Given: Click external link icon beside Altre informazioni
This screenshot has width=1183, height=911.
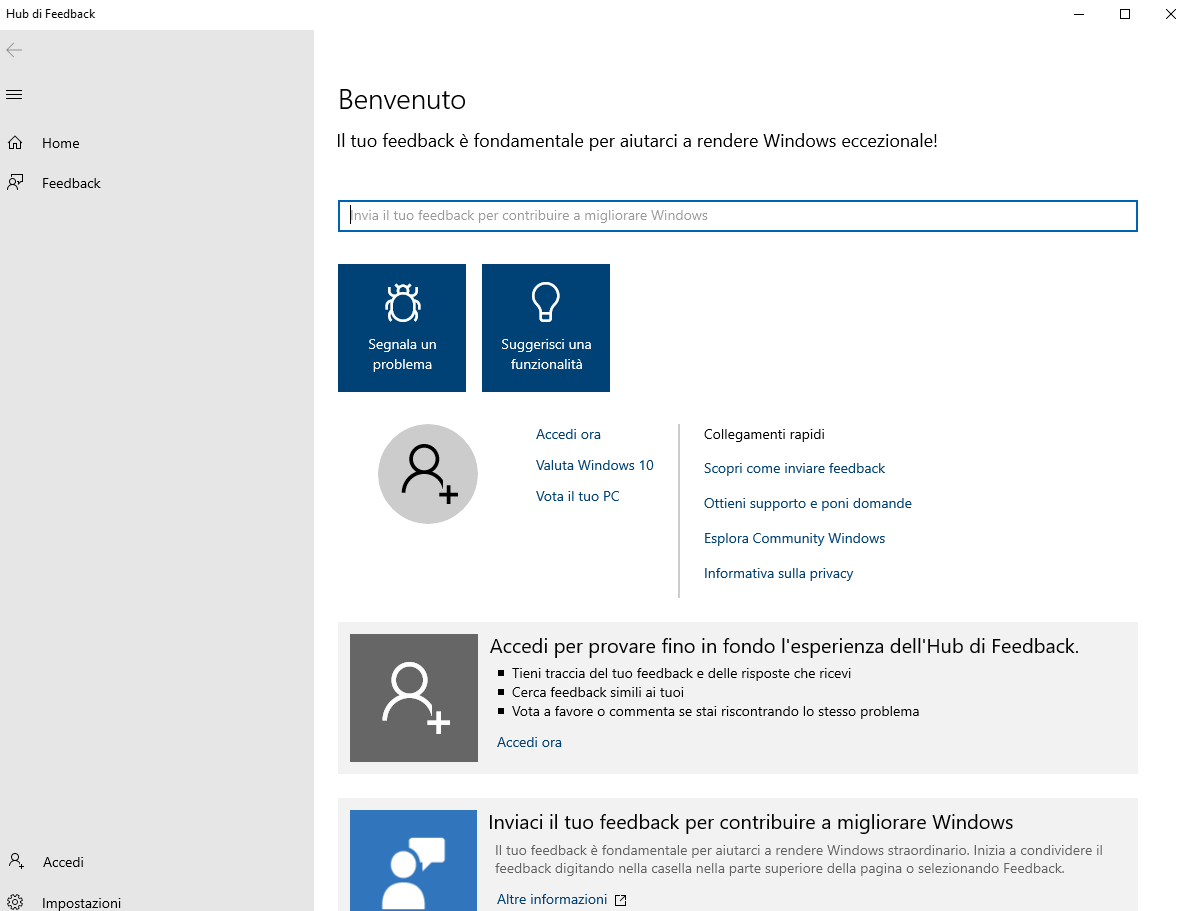Looking at the screenshot, I should pos(620,900).
